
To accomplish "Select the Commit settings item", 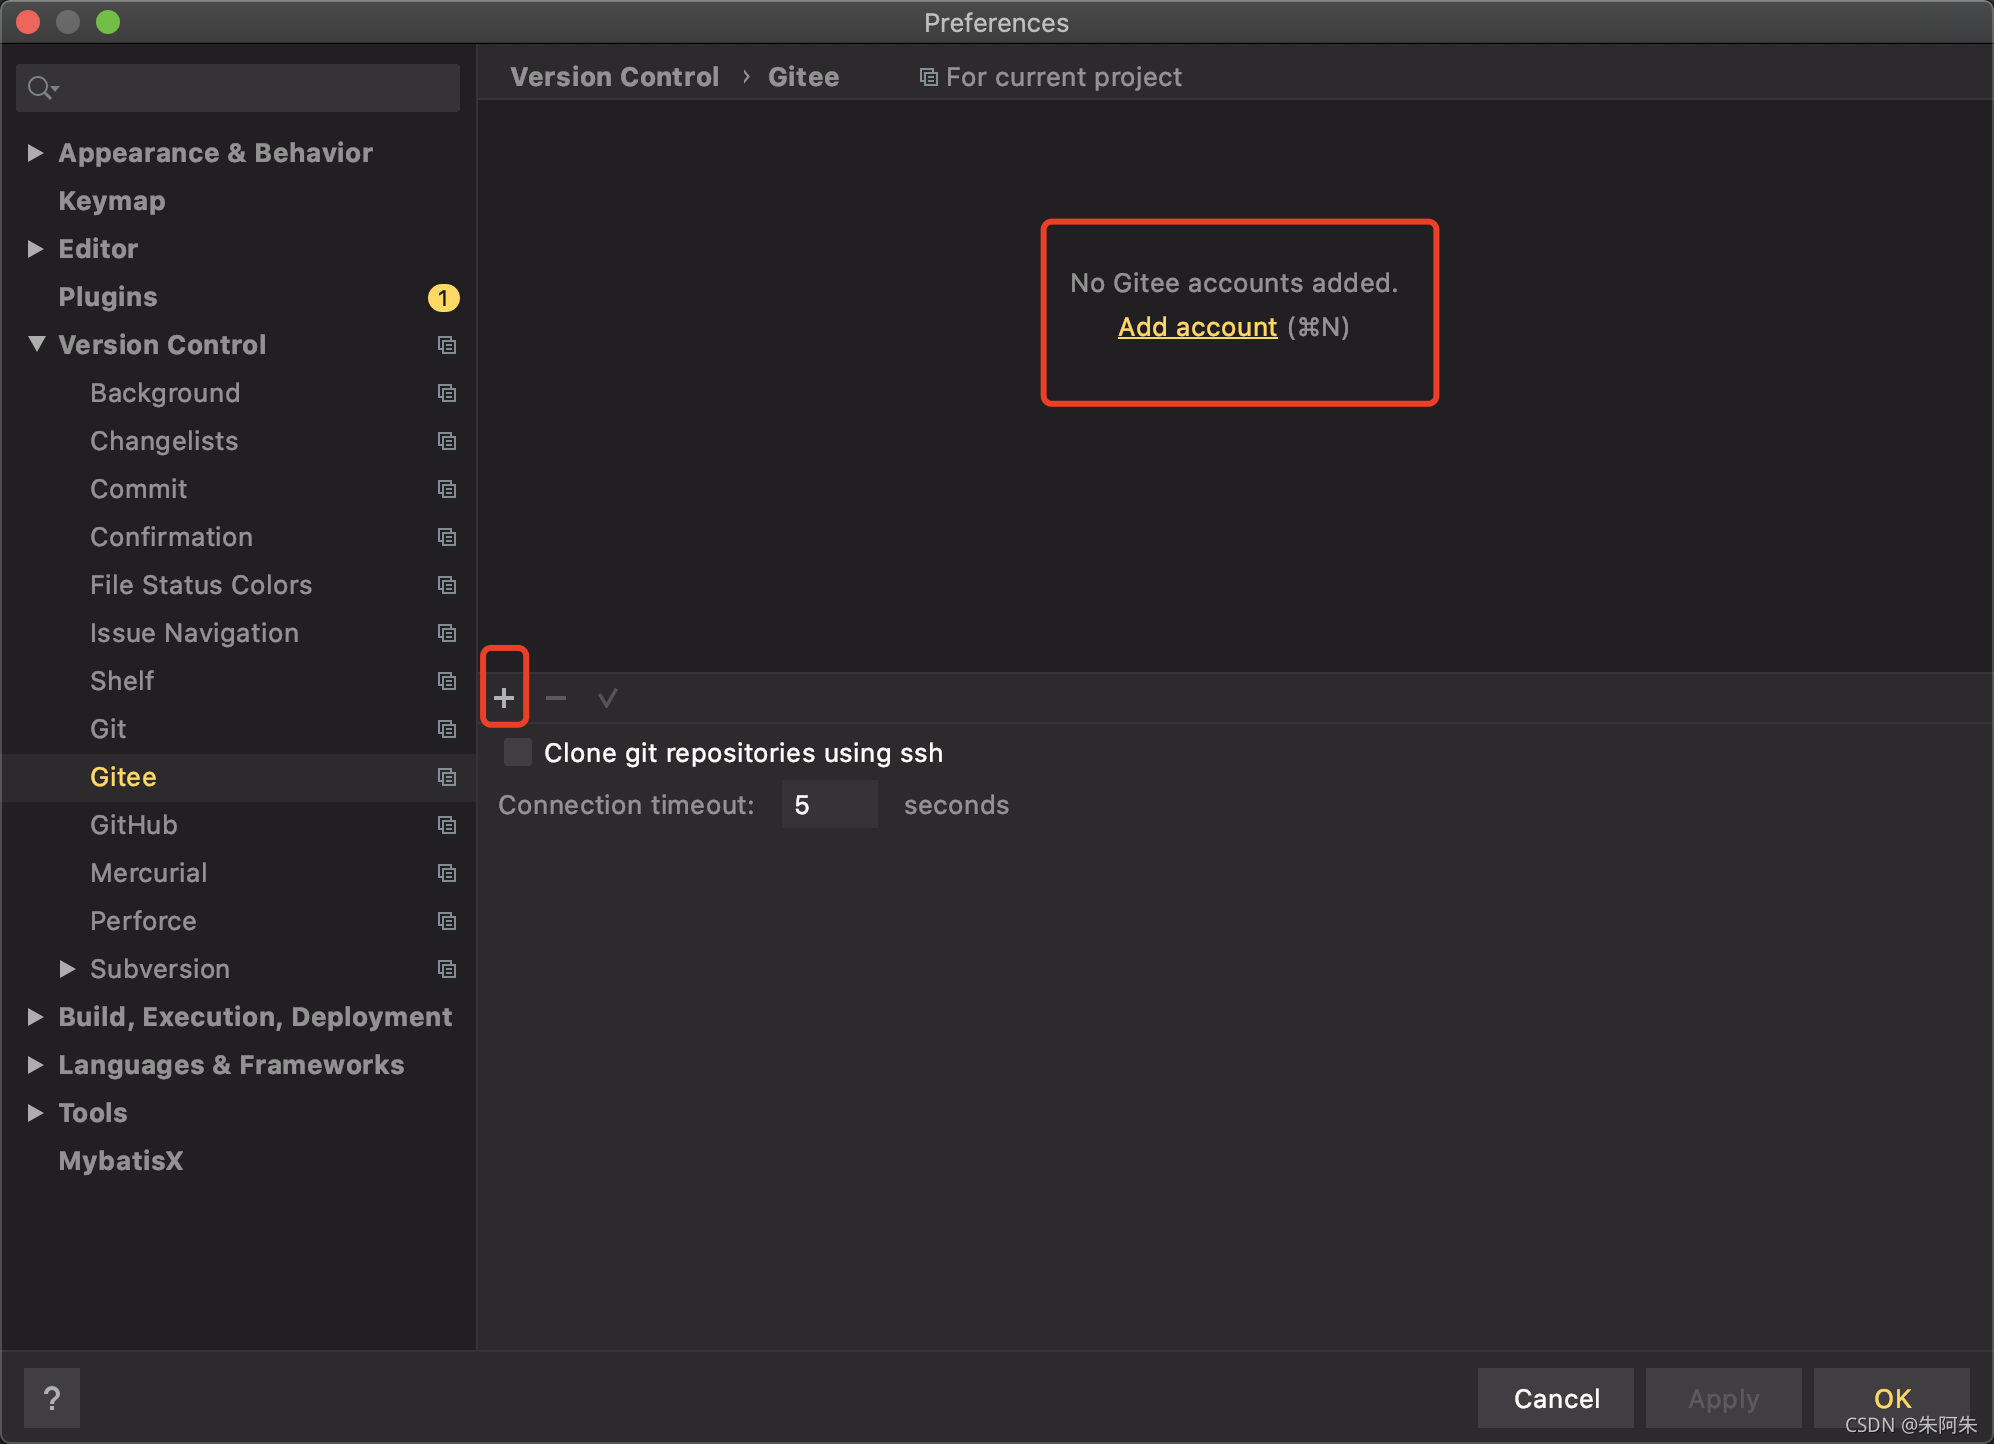I will pos(138,489).
